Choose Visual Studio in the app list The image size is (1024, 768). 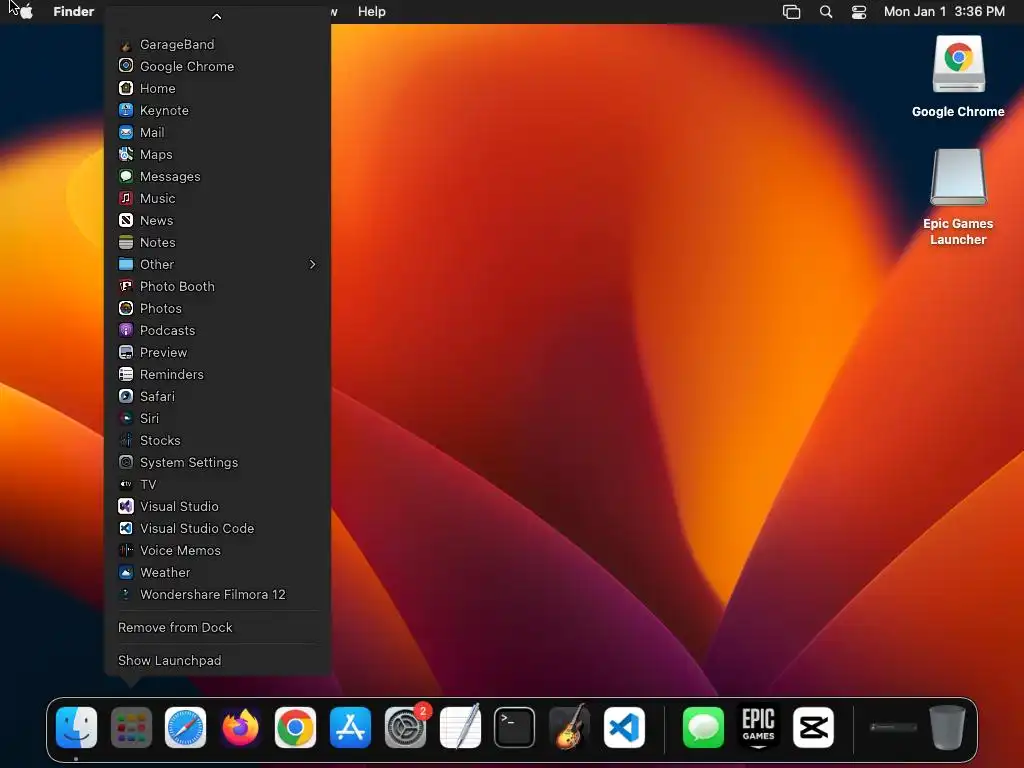217,507
